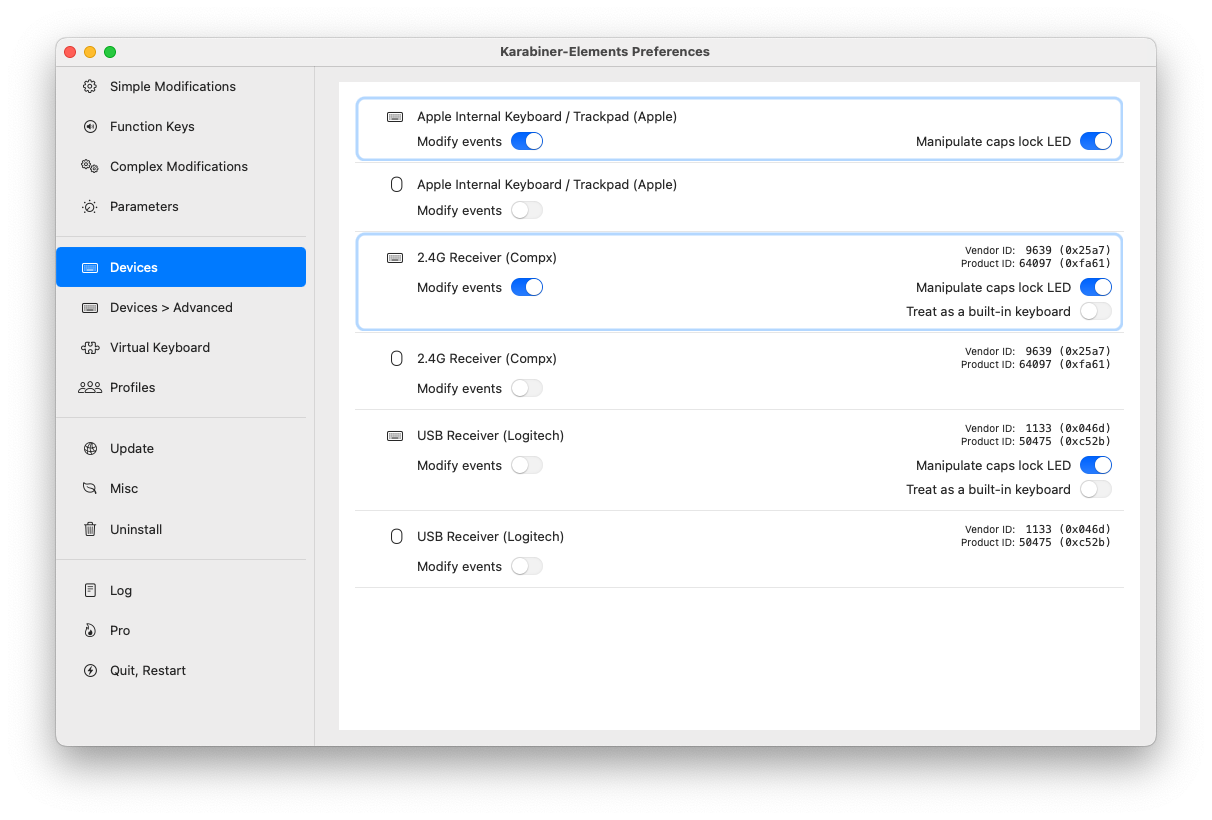The width and height of the screenshot is (1212, 820).
Task: Click mouse icon of USB Receiver (Logitech)
Action: pos(396,536)
